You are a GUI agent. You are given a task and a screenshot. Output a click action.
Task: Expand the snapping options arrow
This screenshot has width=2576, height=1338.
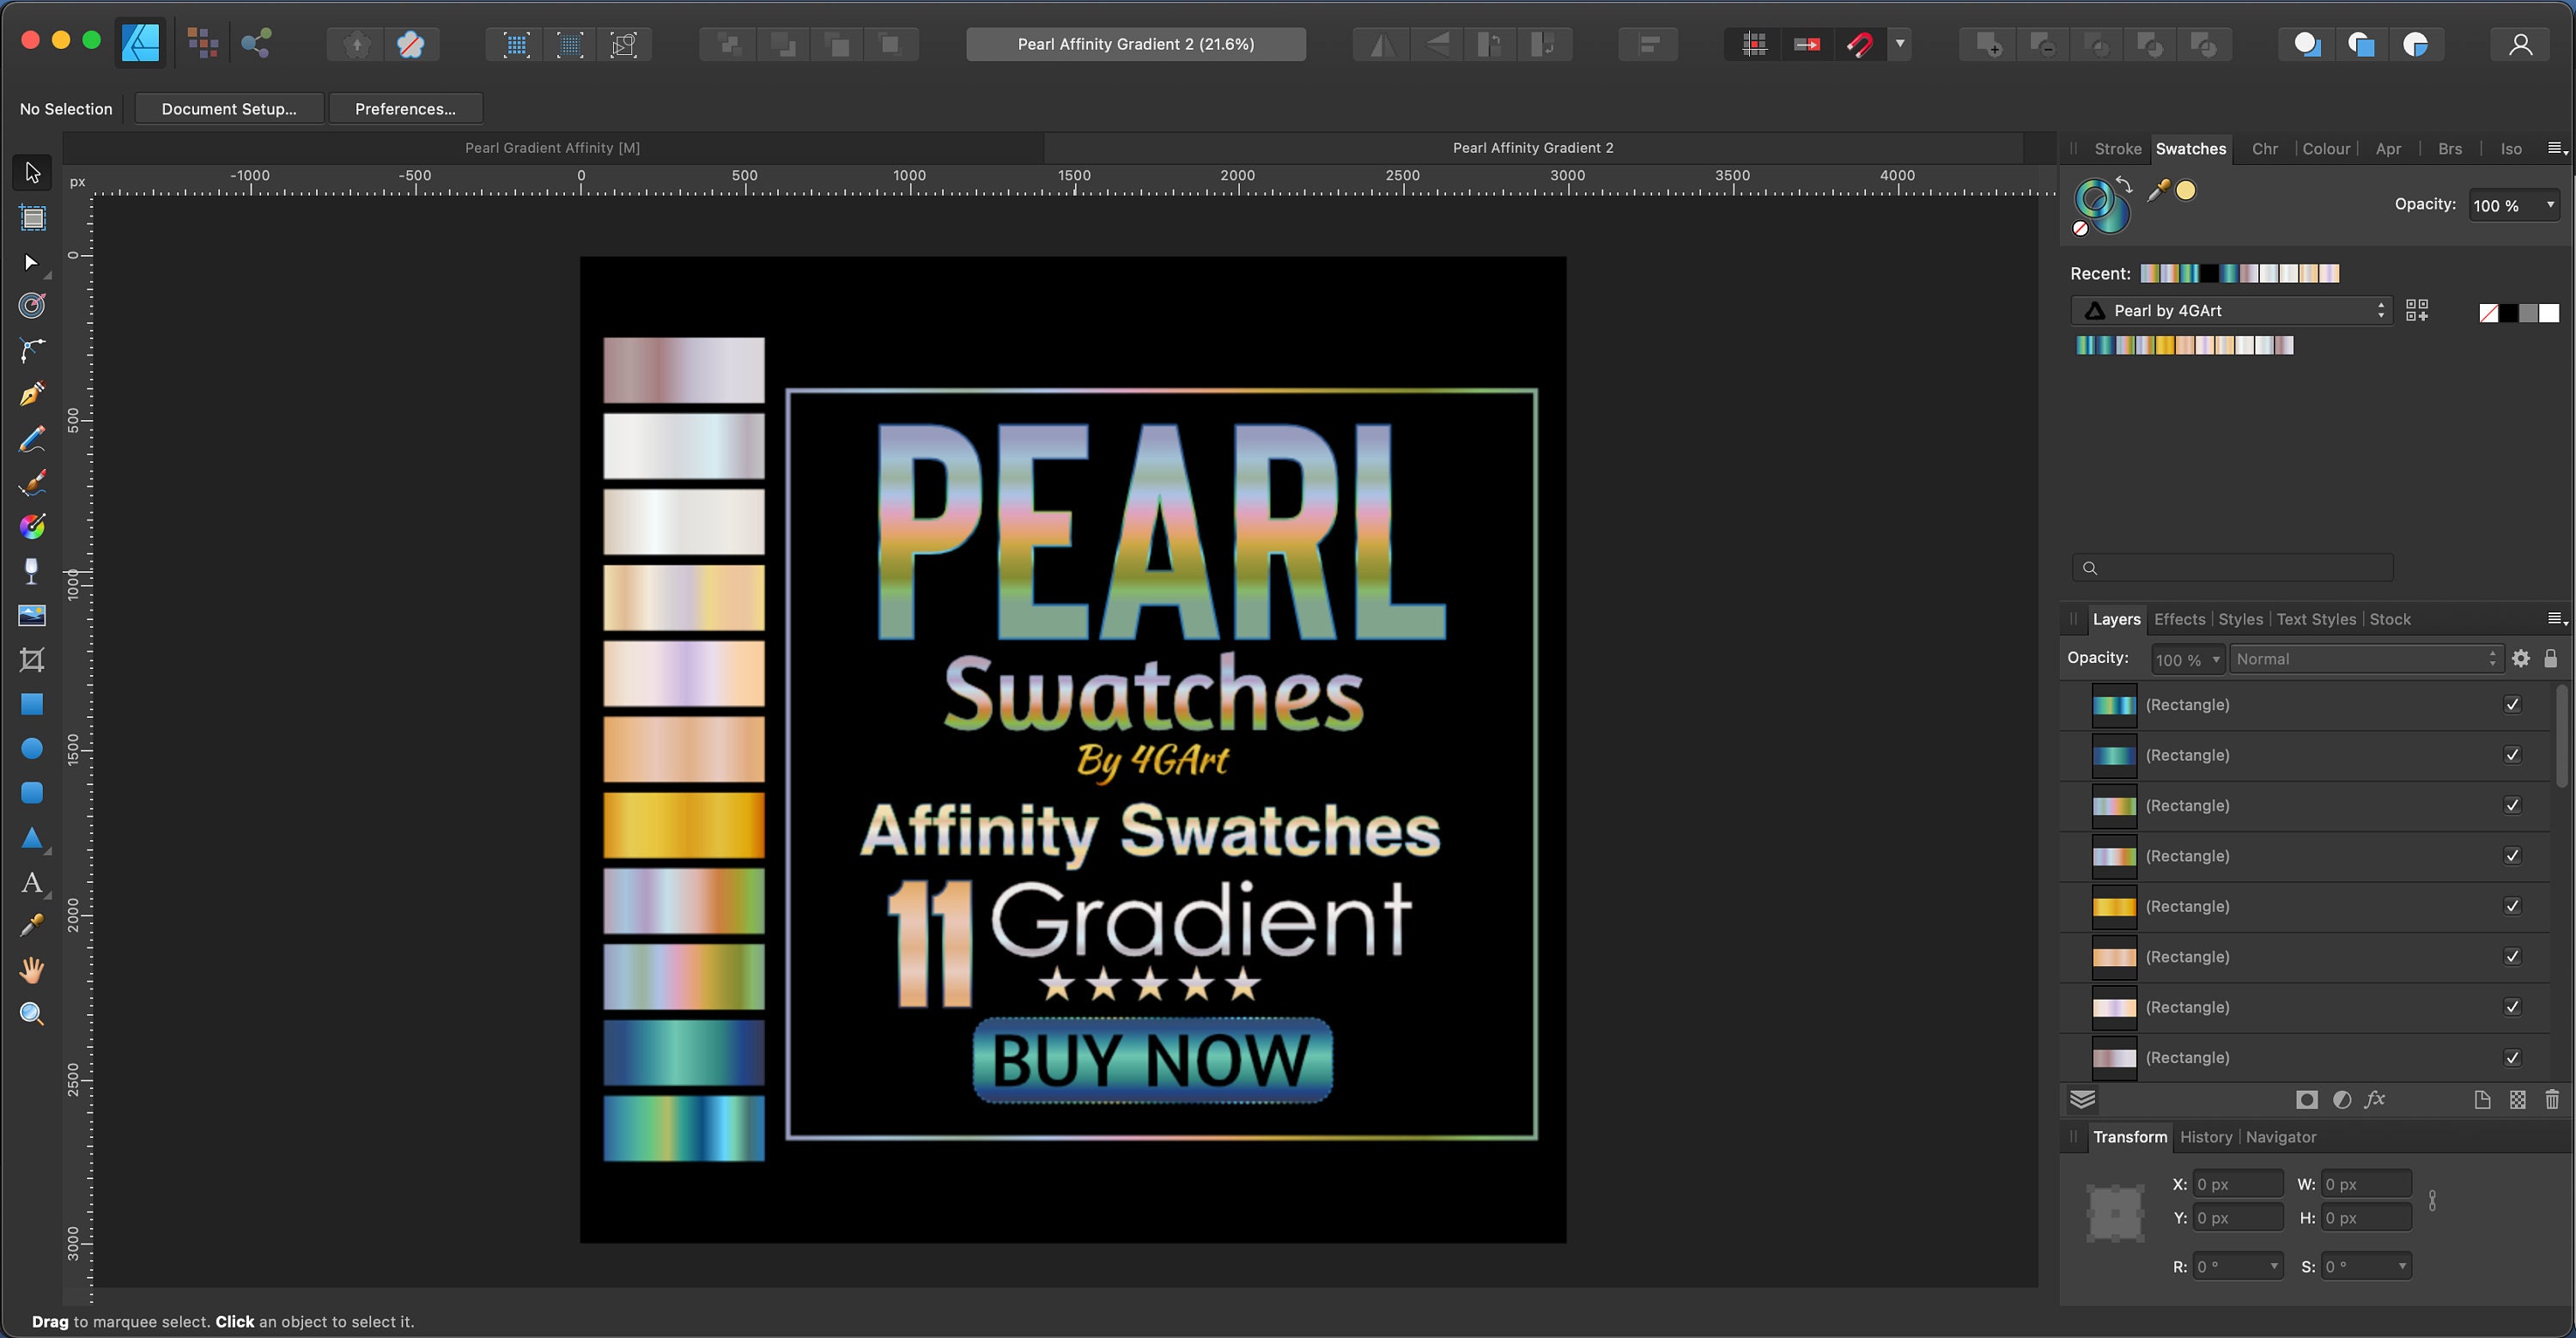pos(1899,44)
